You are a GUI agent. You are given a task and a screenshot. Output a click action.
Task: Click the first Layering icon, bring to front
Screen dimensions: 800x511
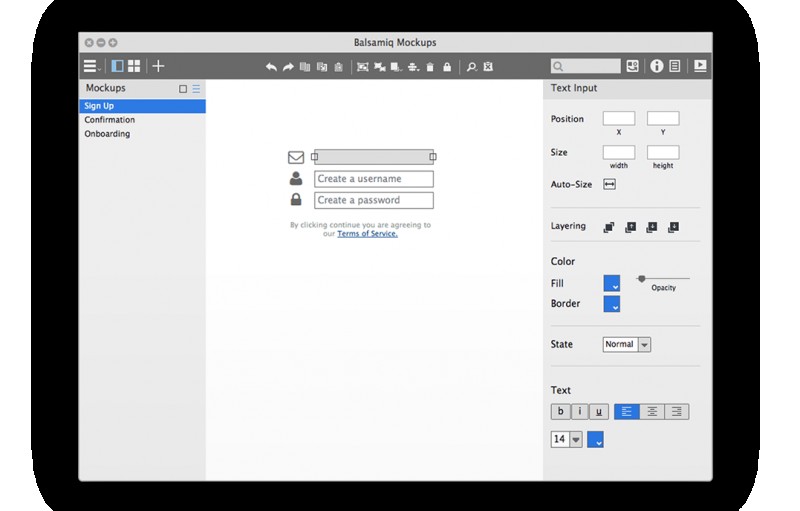coord(609,227)
